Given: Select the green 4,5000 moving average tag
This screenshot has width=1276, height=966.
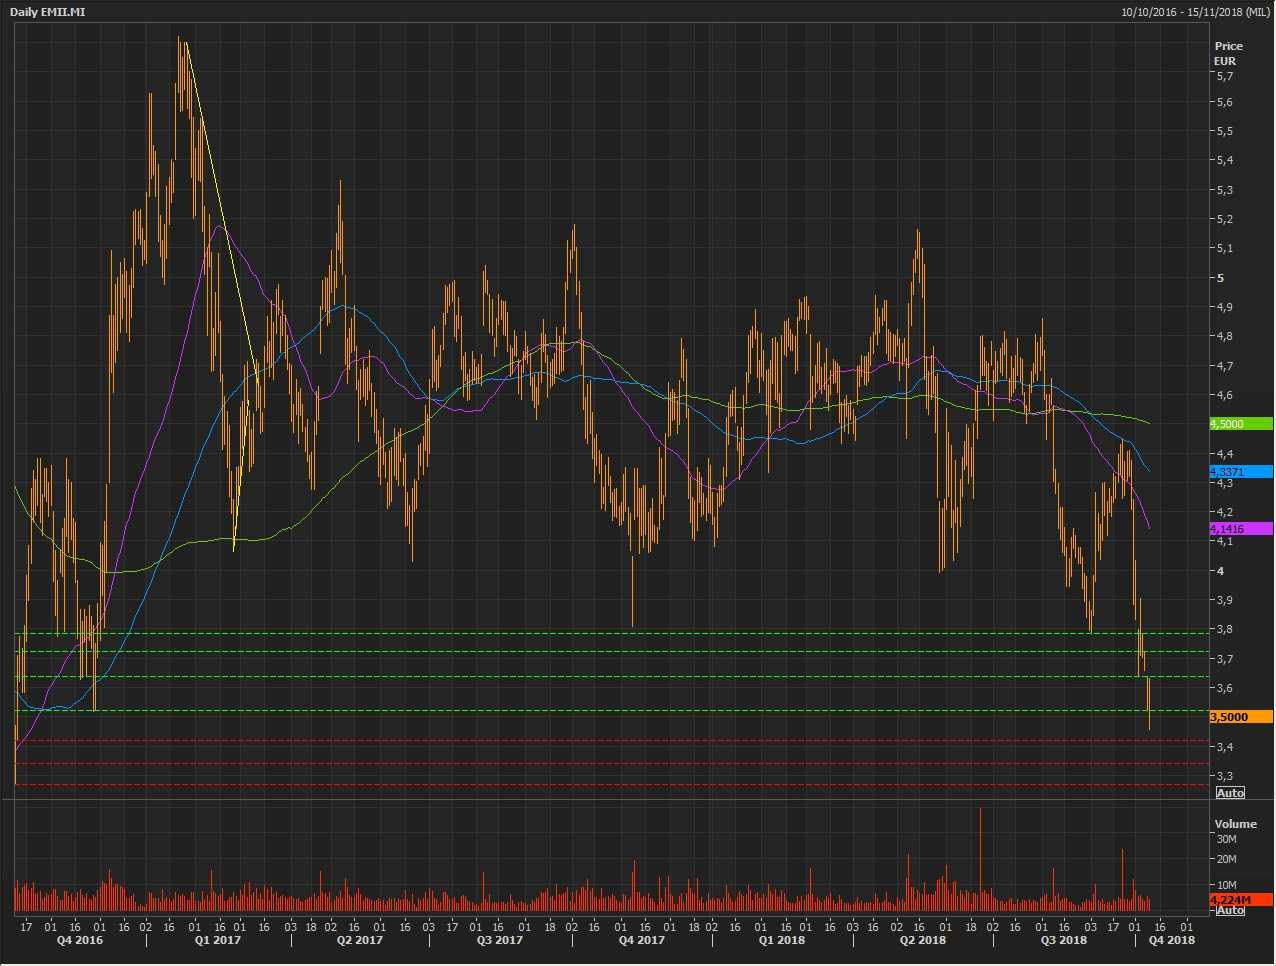Looking at the screenshot, I should [1240, 424].
